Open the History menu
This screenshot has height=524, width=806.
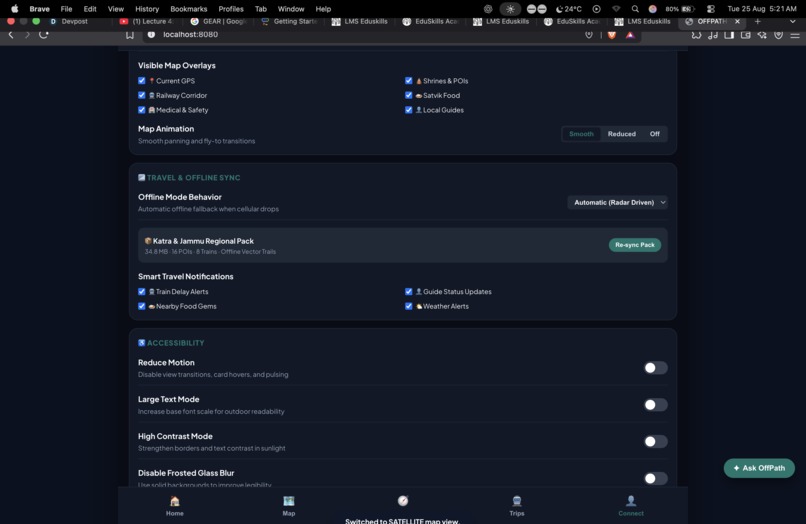[147, 9]
